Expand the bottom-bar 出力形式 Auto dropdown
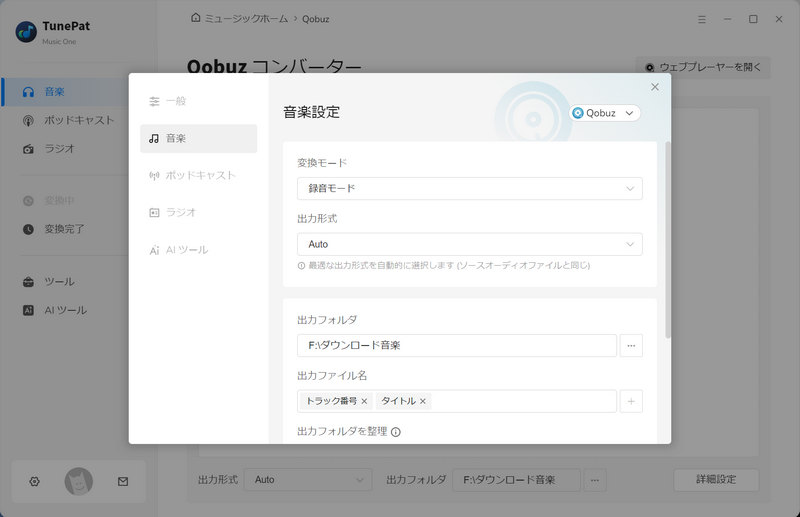 308,480
